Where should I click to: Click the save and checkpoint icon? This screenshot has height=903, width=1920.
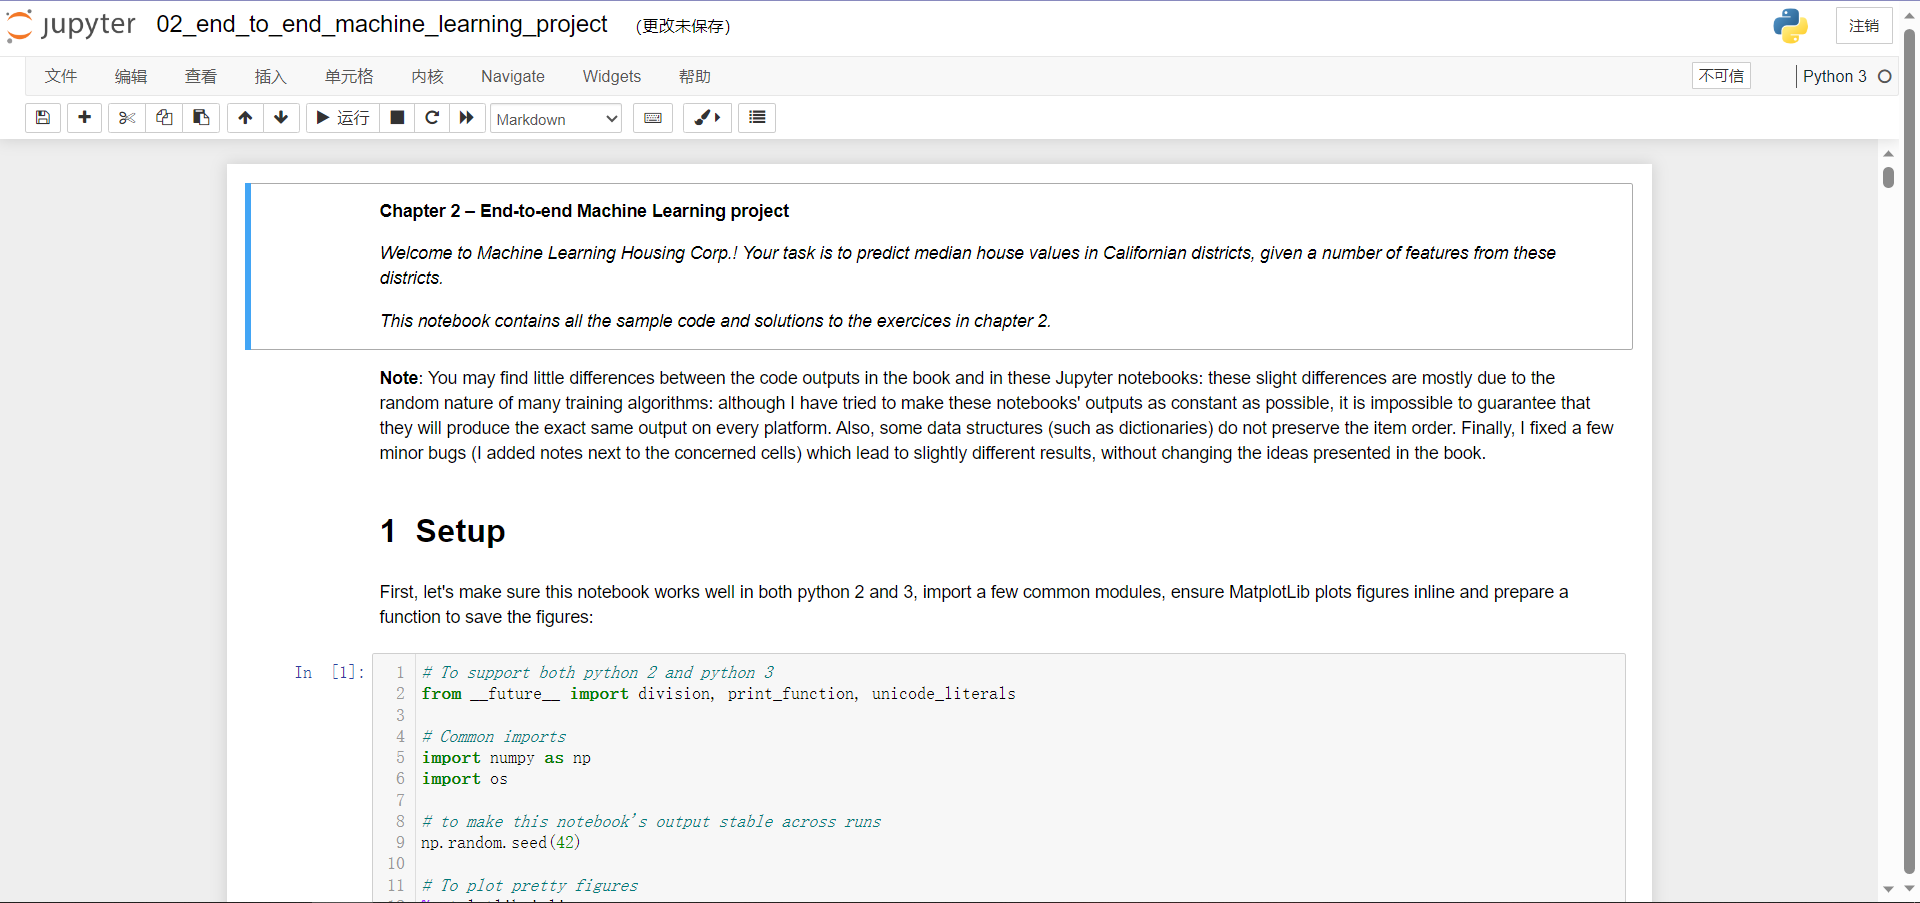(x=43, y=118)
